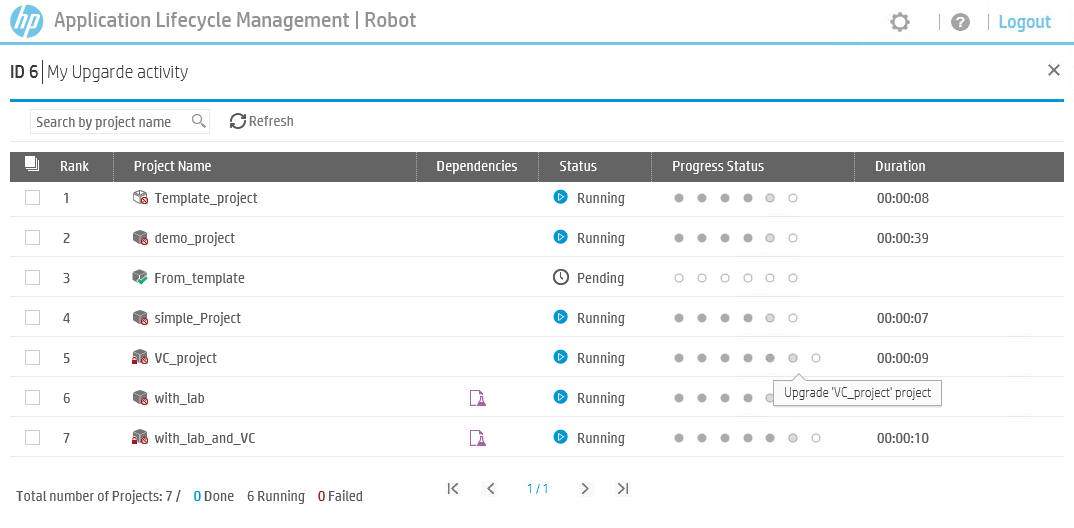Go to the next page arrow
Viewport: 1074px width, 528px height.
pos(586,489)
